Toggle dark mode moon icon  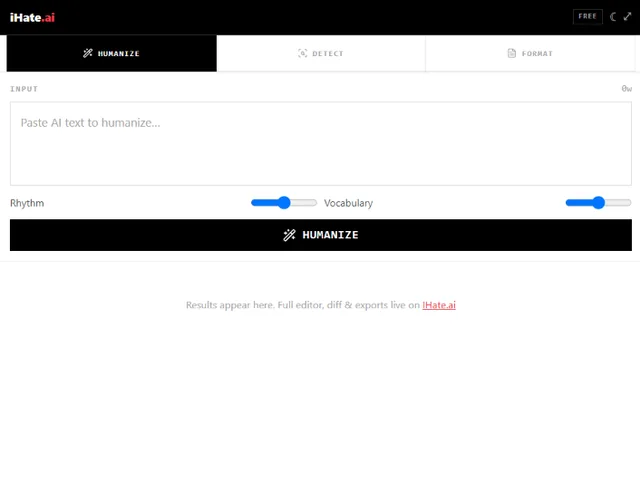tap(613, 17)
